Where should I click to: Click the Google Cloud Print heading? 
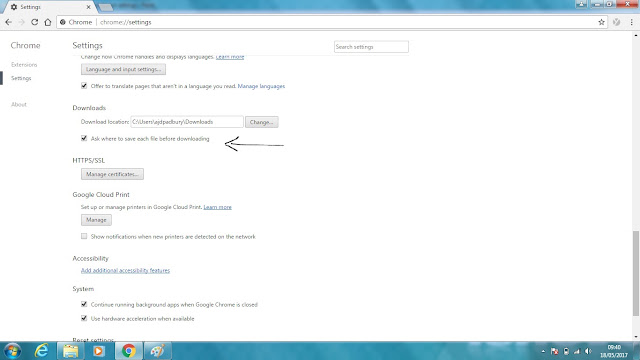pyautogui.click(x=101, y=195)
